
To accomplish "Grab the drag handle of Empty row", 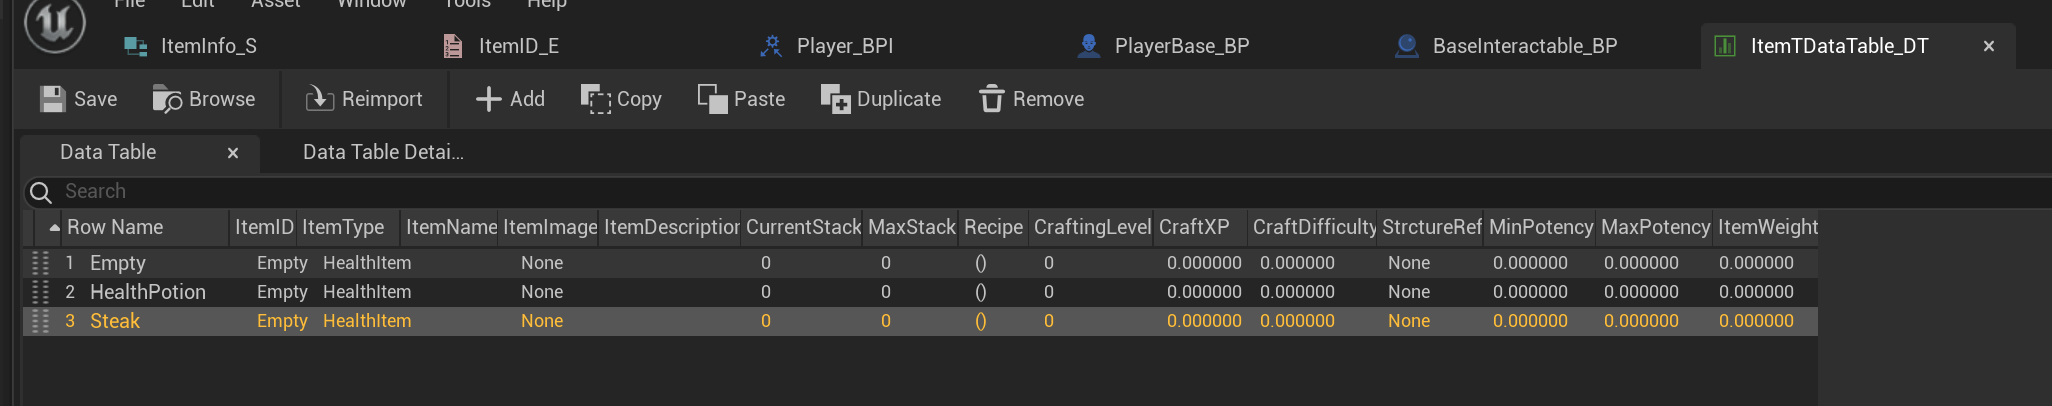I will (x=41, y=263).
